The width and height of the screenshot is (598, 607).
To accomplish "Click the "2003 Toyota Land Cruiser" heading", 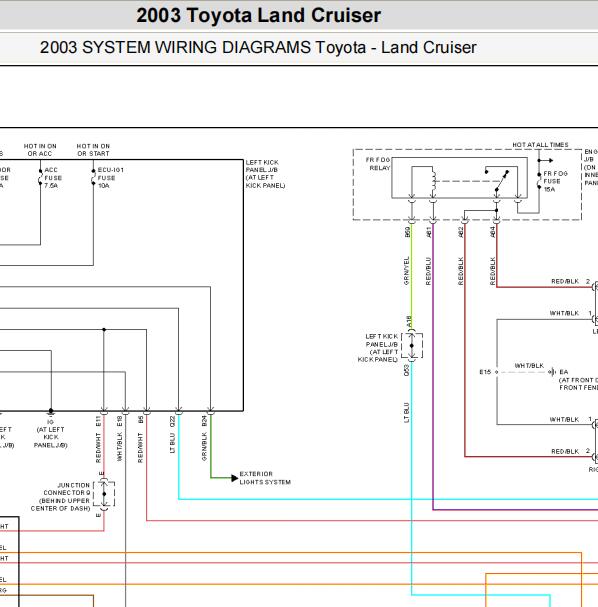I will pos(259,16).
